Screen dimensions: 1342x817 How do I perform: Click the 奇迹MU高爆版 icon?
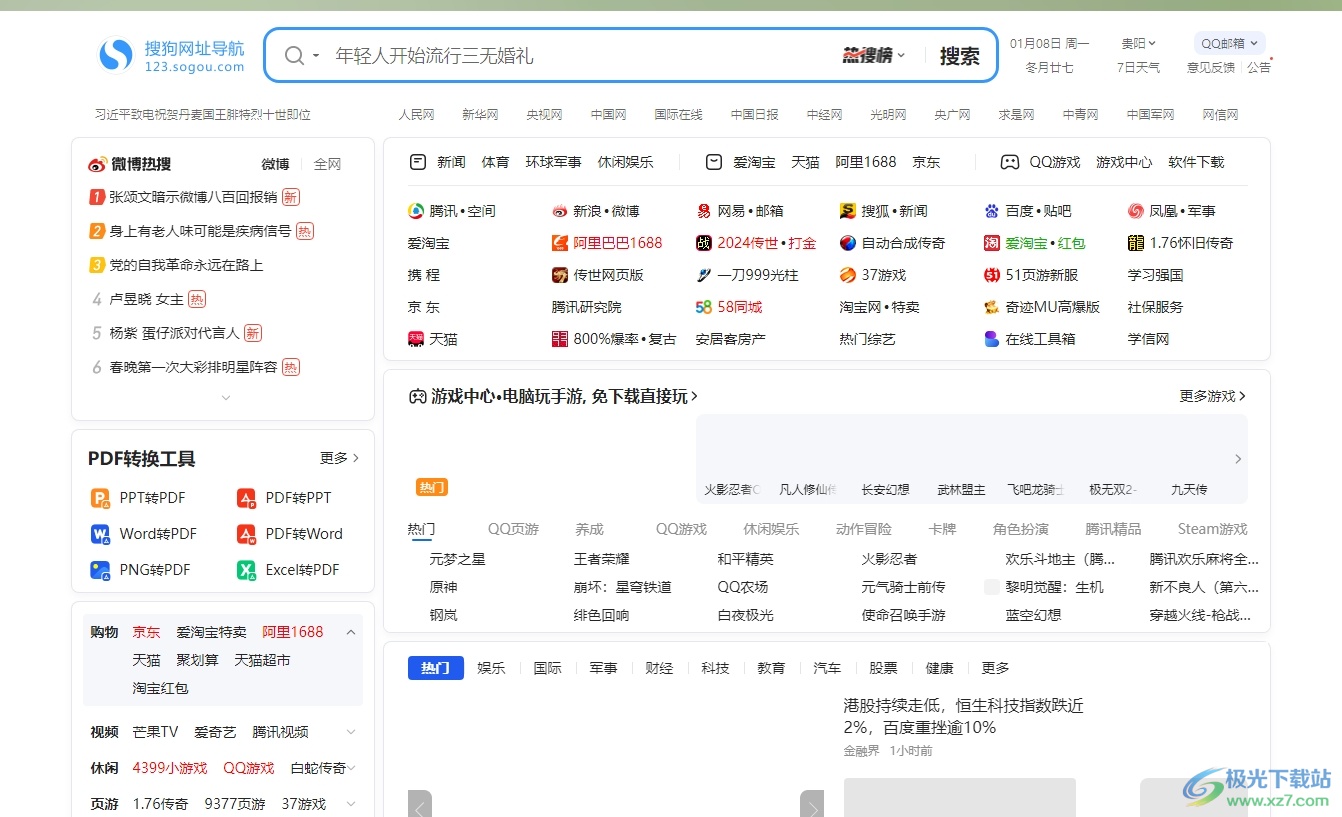coord(992,307)
